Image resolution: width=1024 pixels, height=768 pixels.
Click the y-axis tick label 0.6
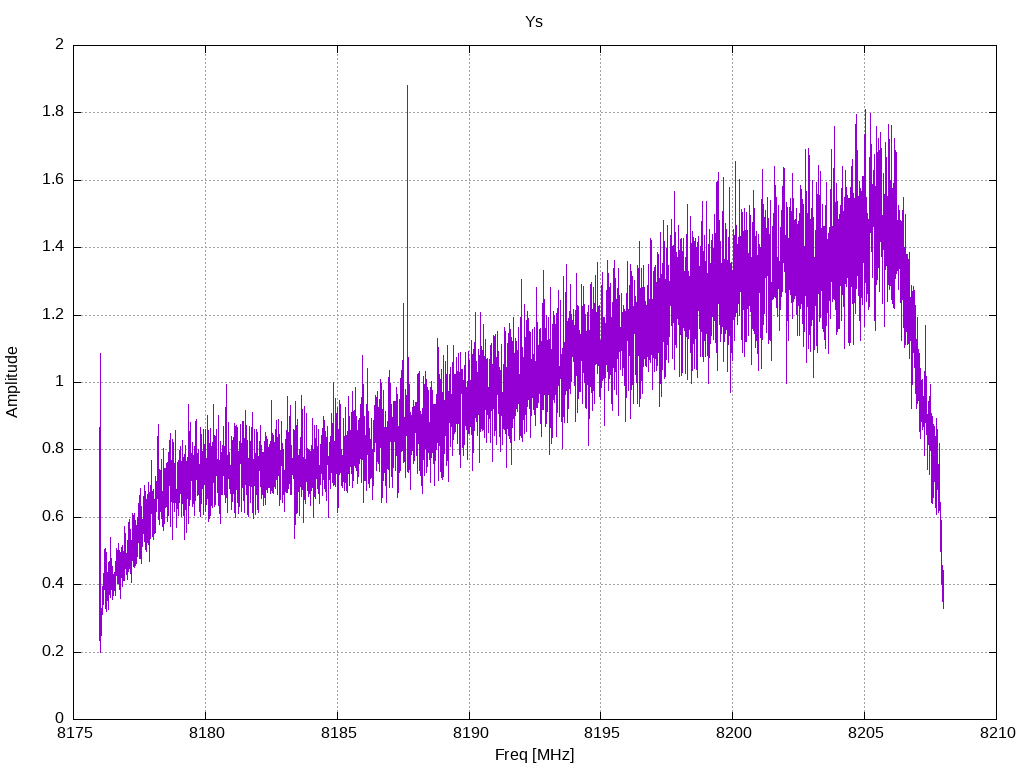click(x=53, y=517)
